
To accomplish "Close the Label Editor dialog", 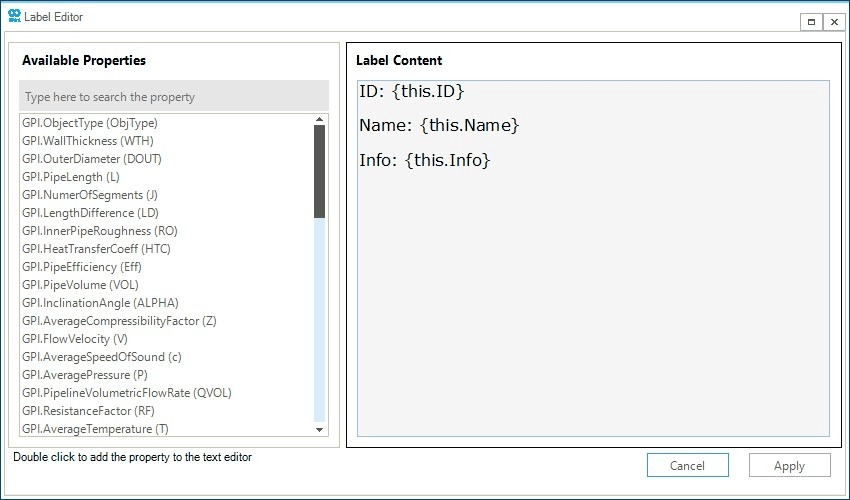I will [x=834, y=22].
